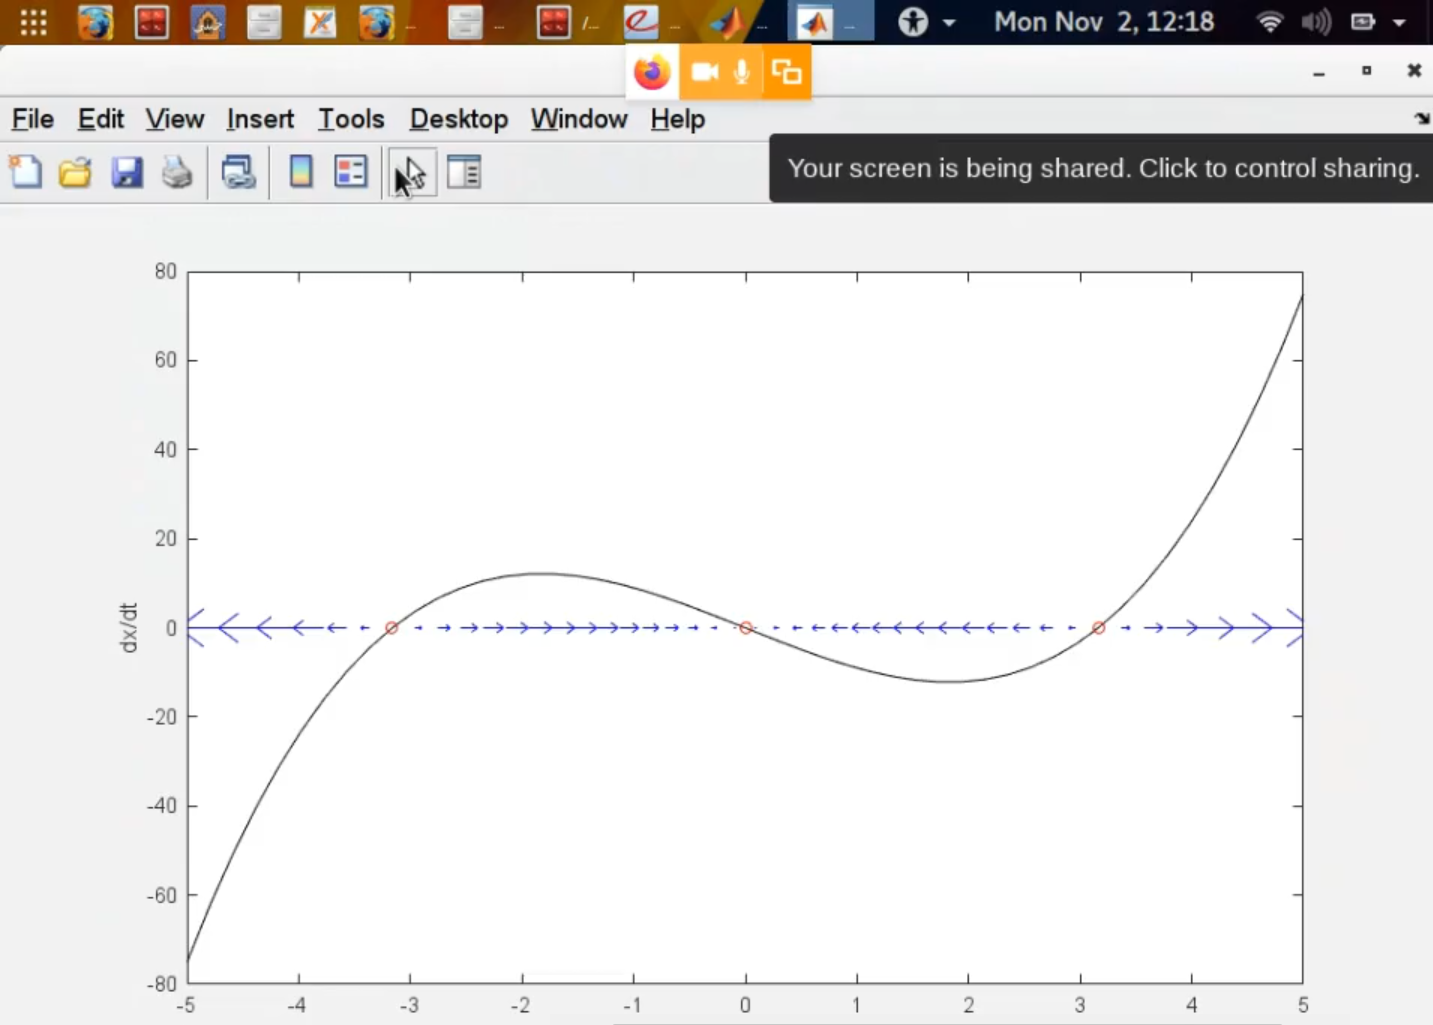
Task: Click the Link Plot toolbar icon
Action: pos(238,172)
